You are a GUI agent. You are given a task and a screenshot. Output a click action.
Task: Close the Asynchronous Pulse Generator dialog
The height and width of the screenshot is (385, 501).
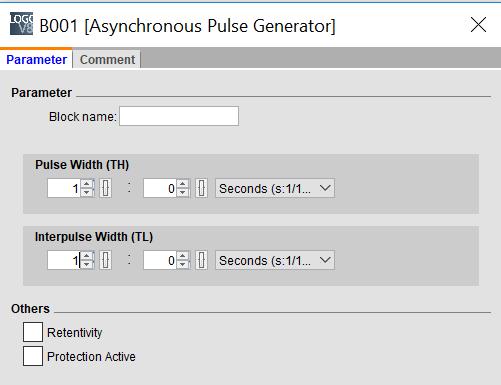[x=478, y=25]
